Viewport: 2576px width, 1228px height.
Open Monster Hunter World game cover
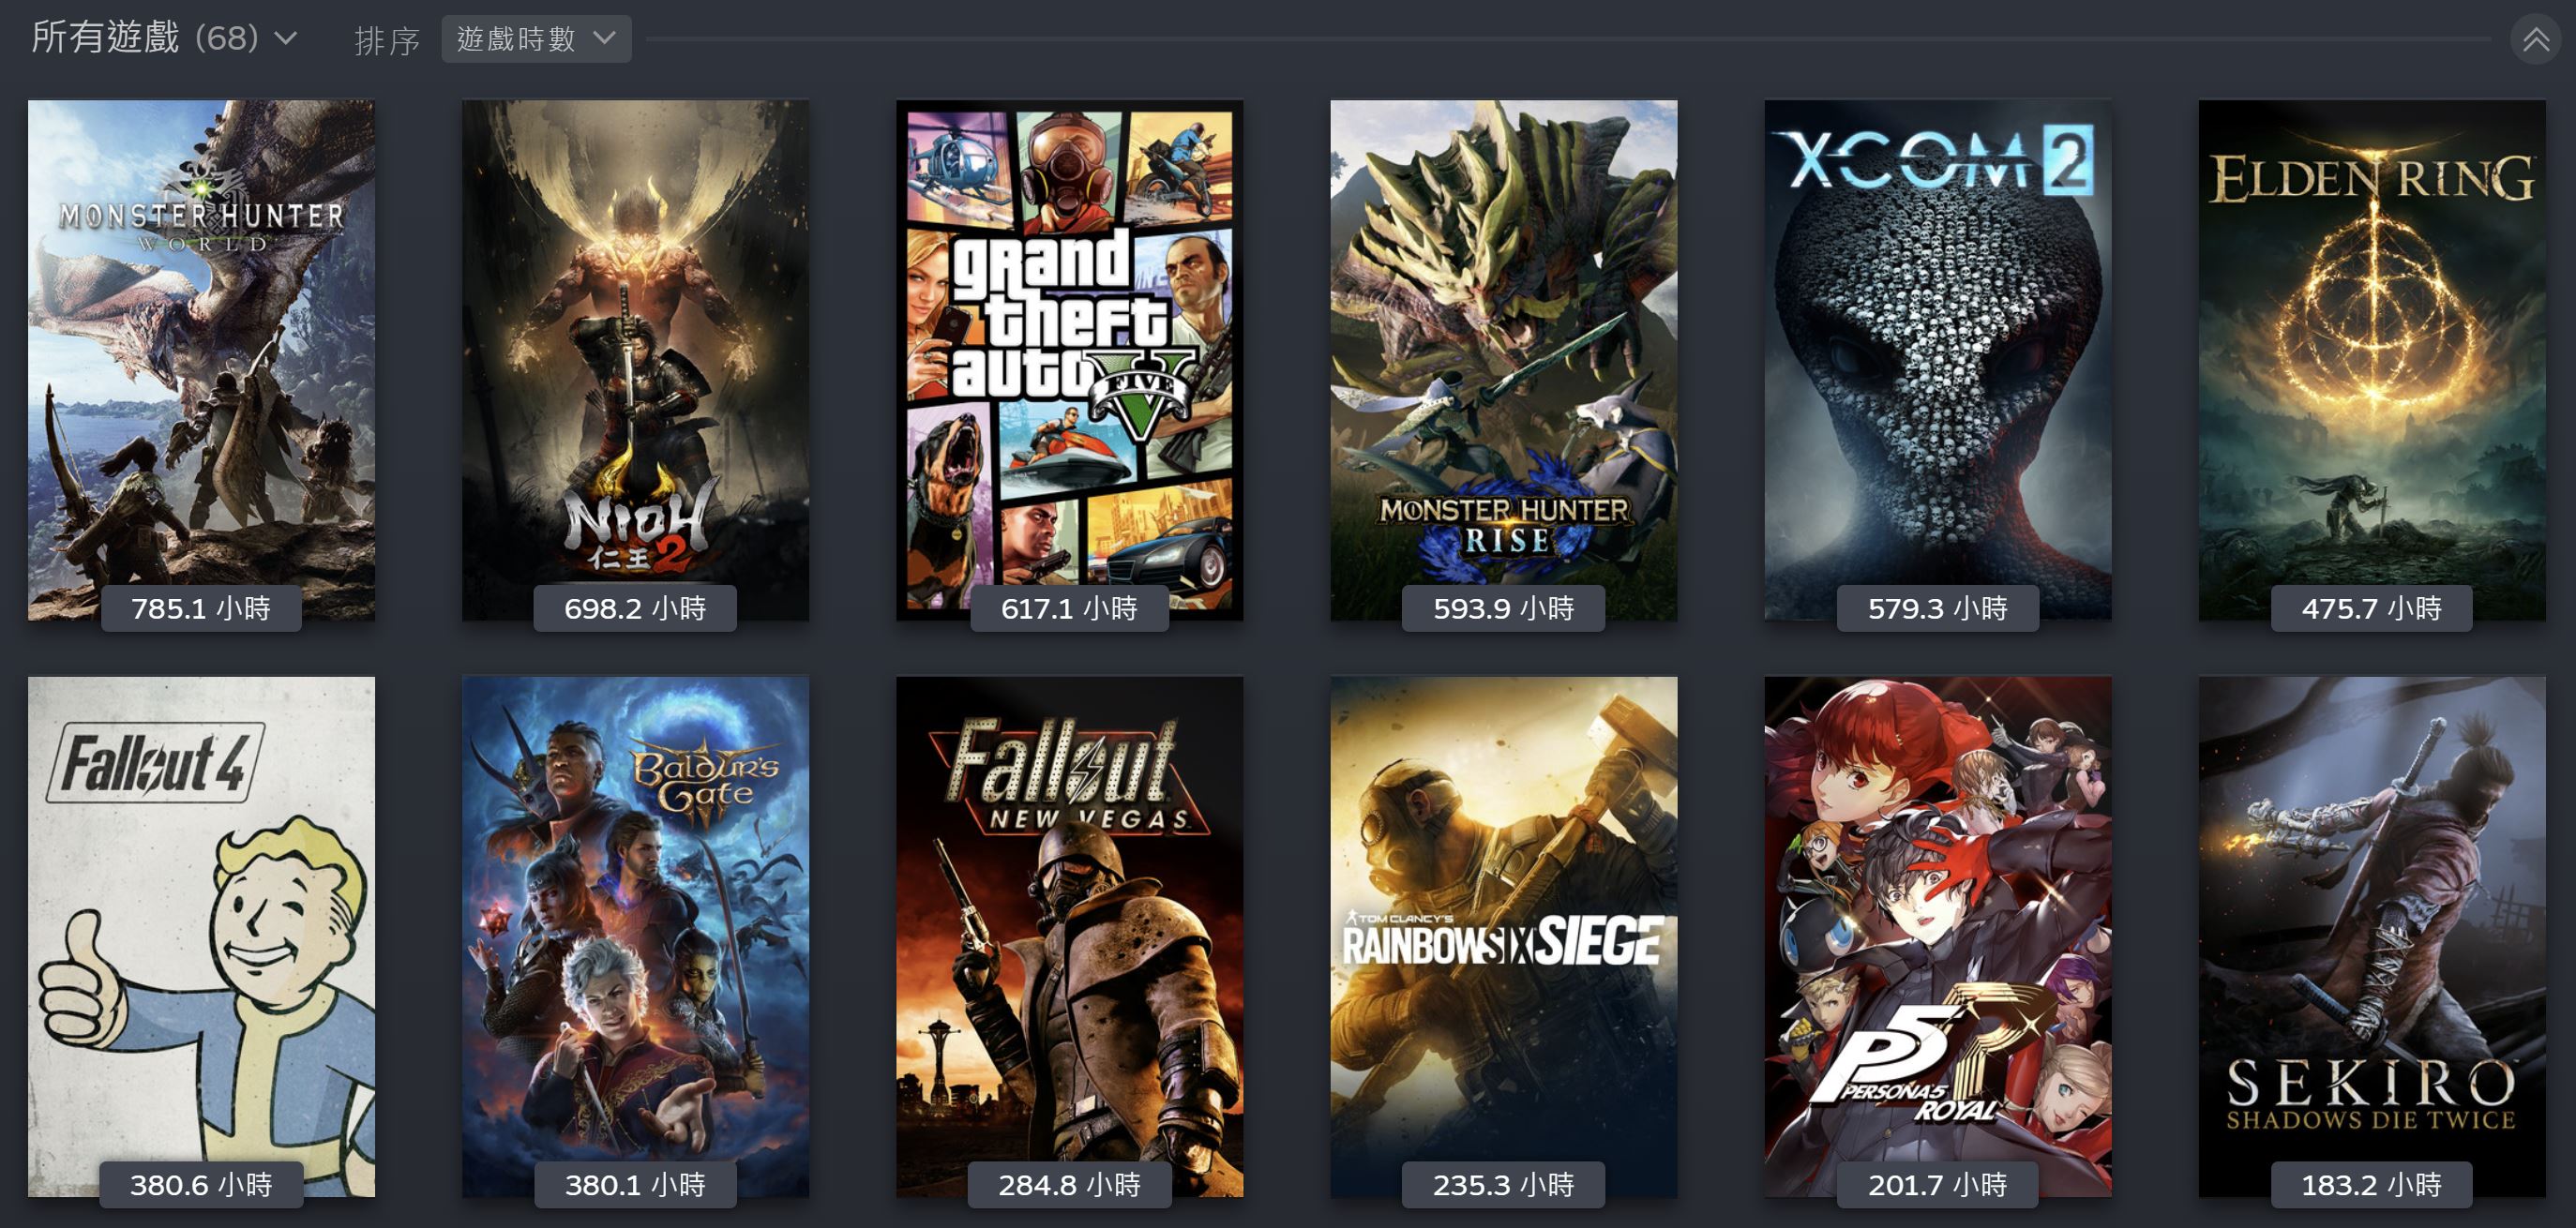point(201,360)
